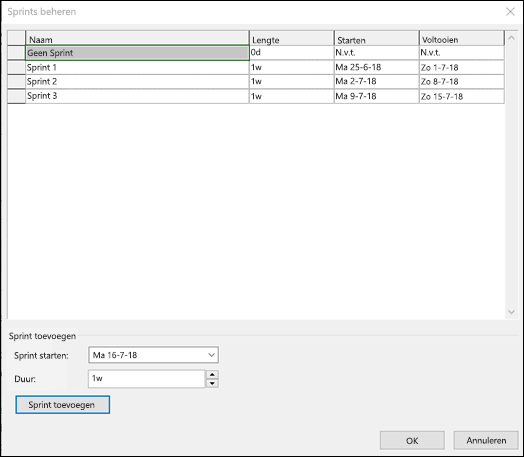Image resolution: width=524 pixels, height=457 pixels.
Task: Select finish date Zo 1-7-18
Action: (462, 67)
